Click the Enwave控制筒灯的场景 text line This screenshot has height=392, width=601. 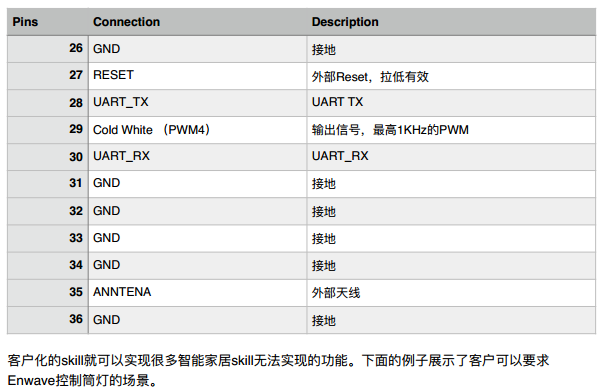coord(82,381)
